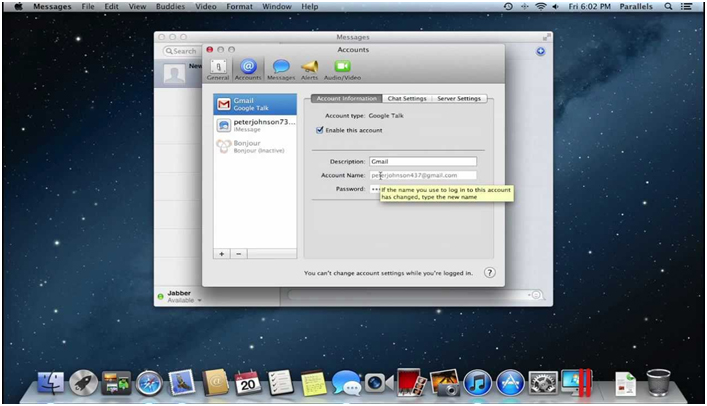Open the volume control in menu bar
Screen dimensions: 707x406
(x=556, y=6)
